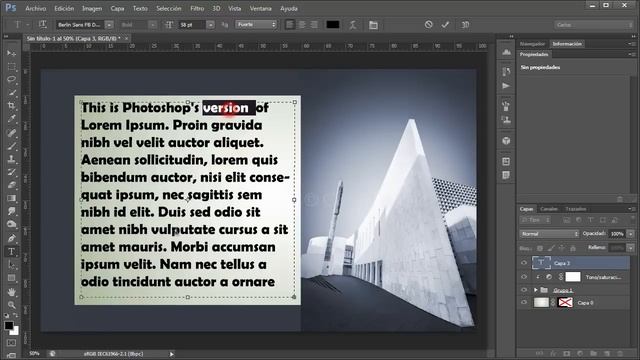Commit the current text edits

[445, 24]
